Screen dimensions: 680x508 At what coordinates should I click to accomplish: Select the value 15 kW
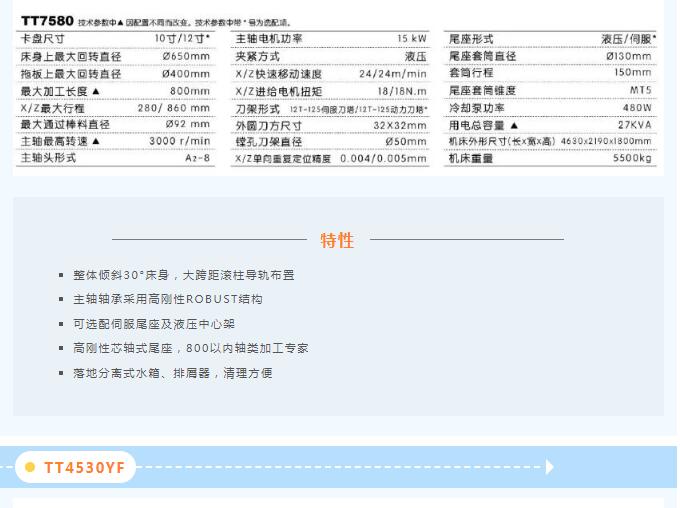[412, 39]
